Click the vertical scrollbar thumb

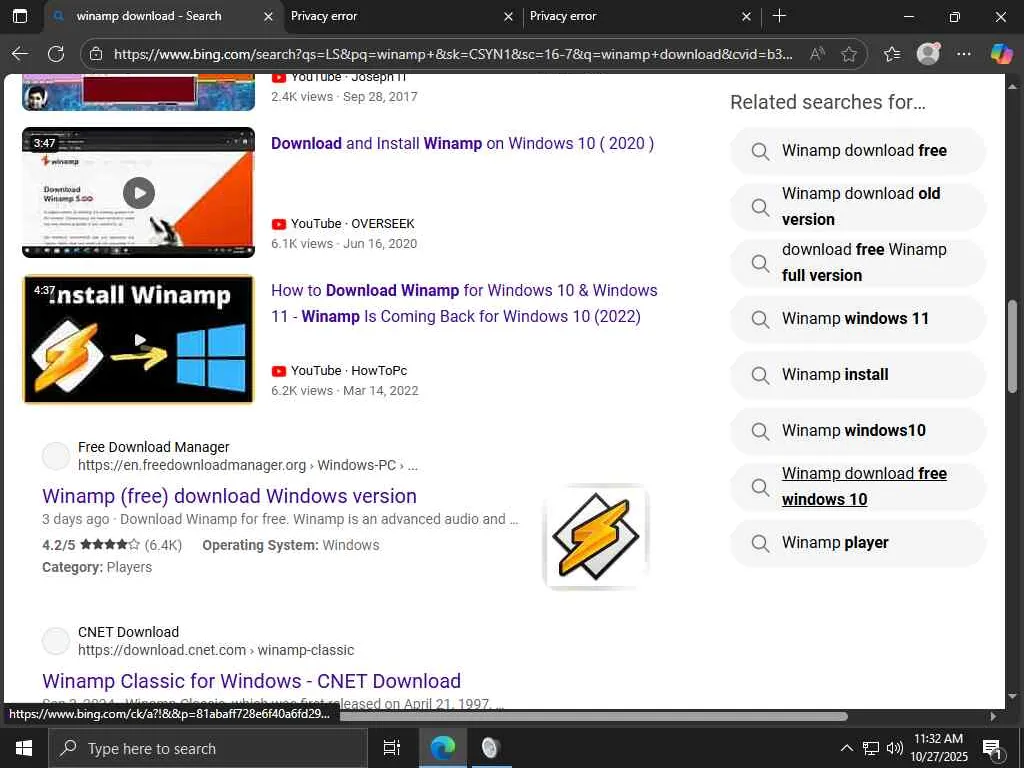click(1013, 346)
